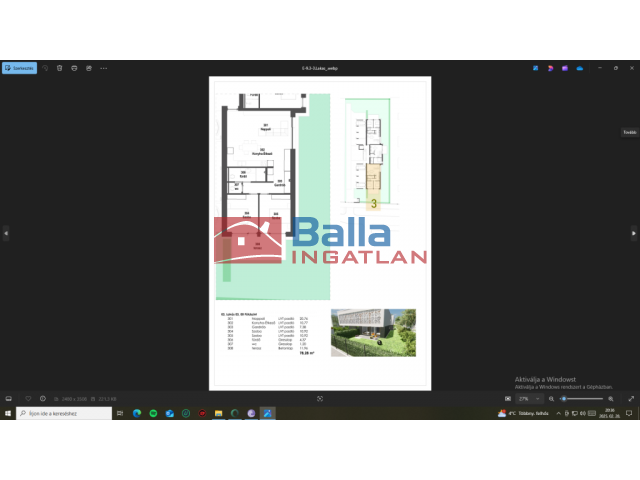Delete the image with the trash icon

pyautogui.click(x=60, y=68)
